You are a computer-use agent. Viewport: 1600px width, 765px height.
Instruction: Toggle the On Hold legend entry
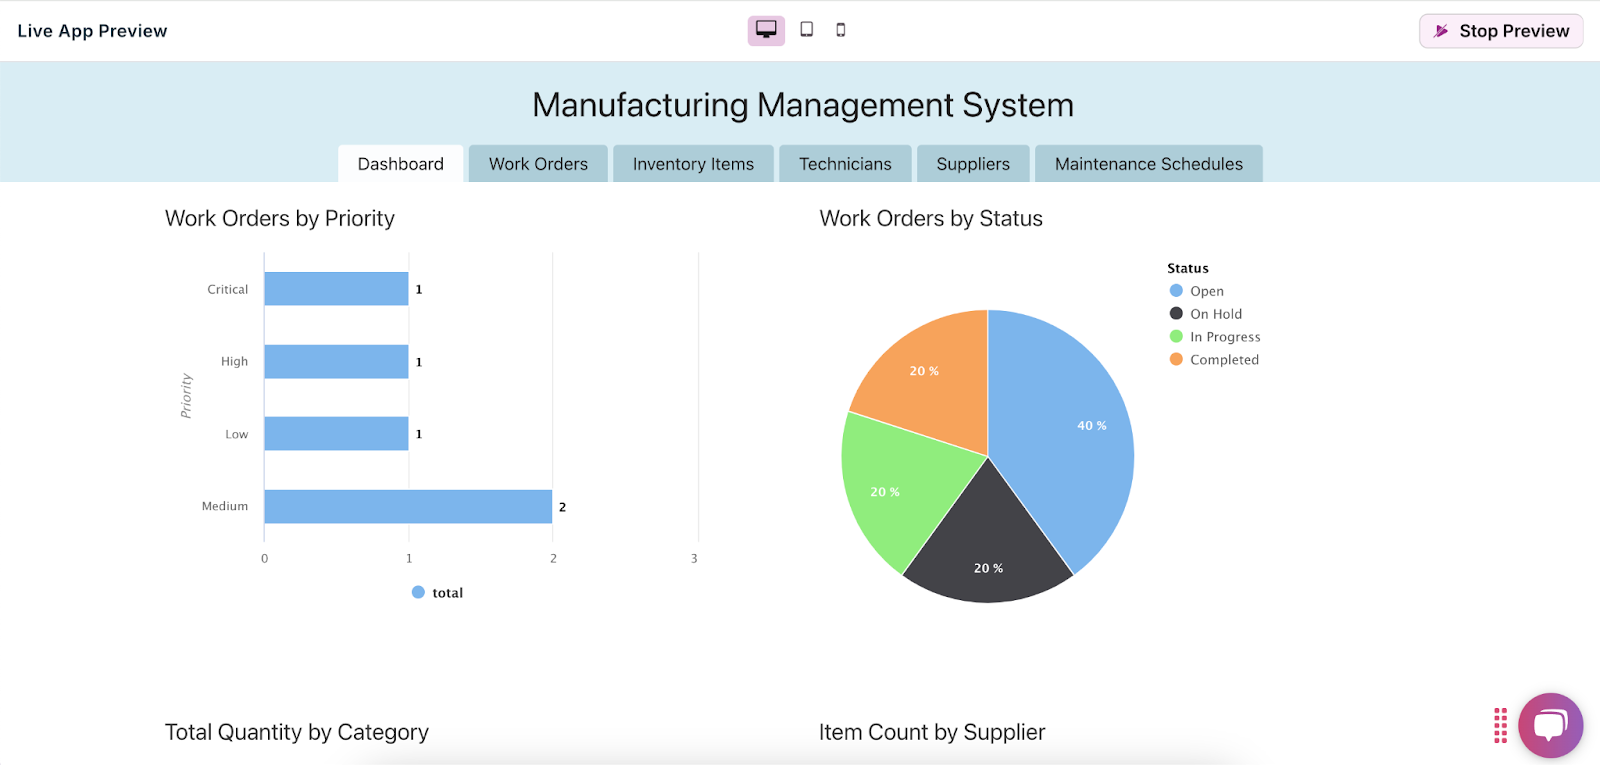[1215, 314]
